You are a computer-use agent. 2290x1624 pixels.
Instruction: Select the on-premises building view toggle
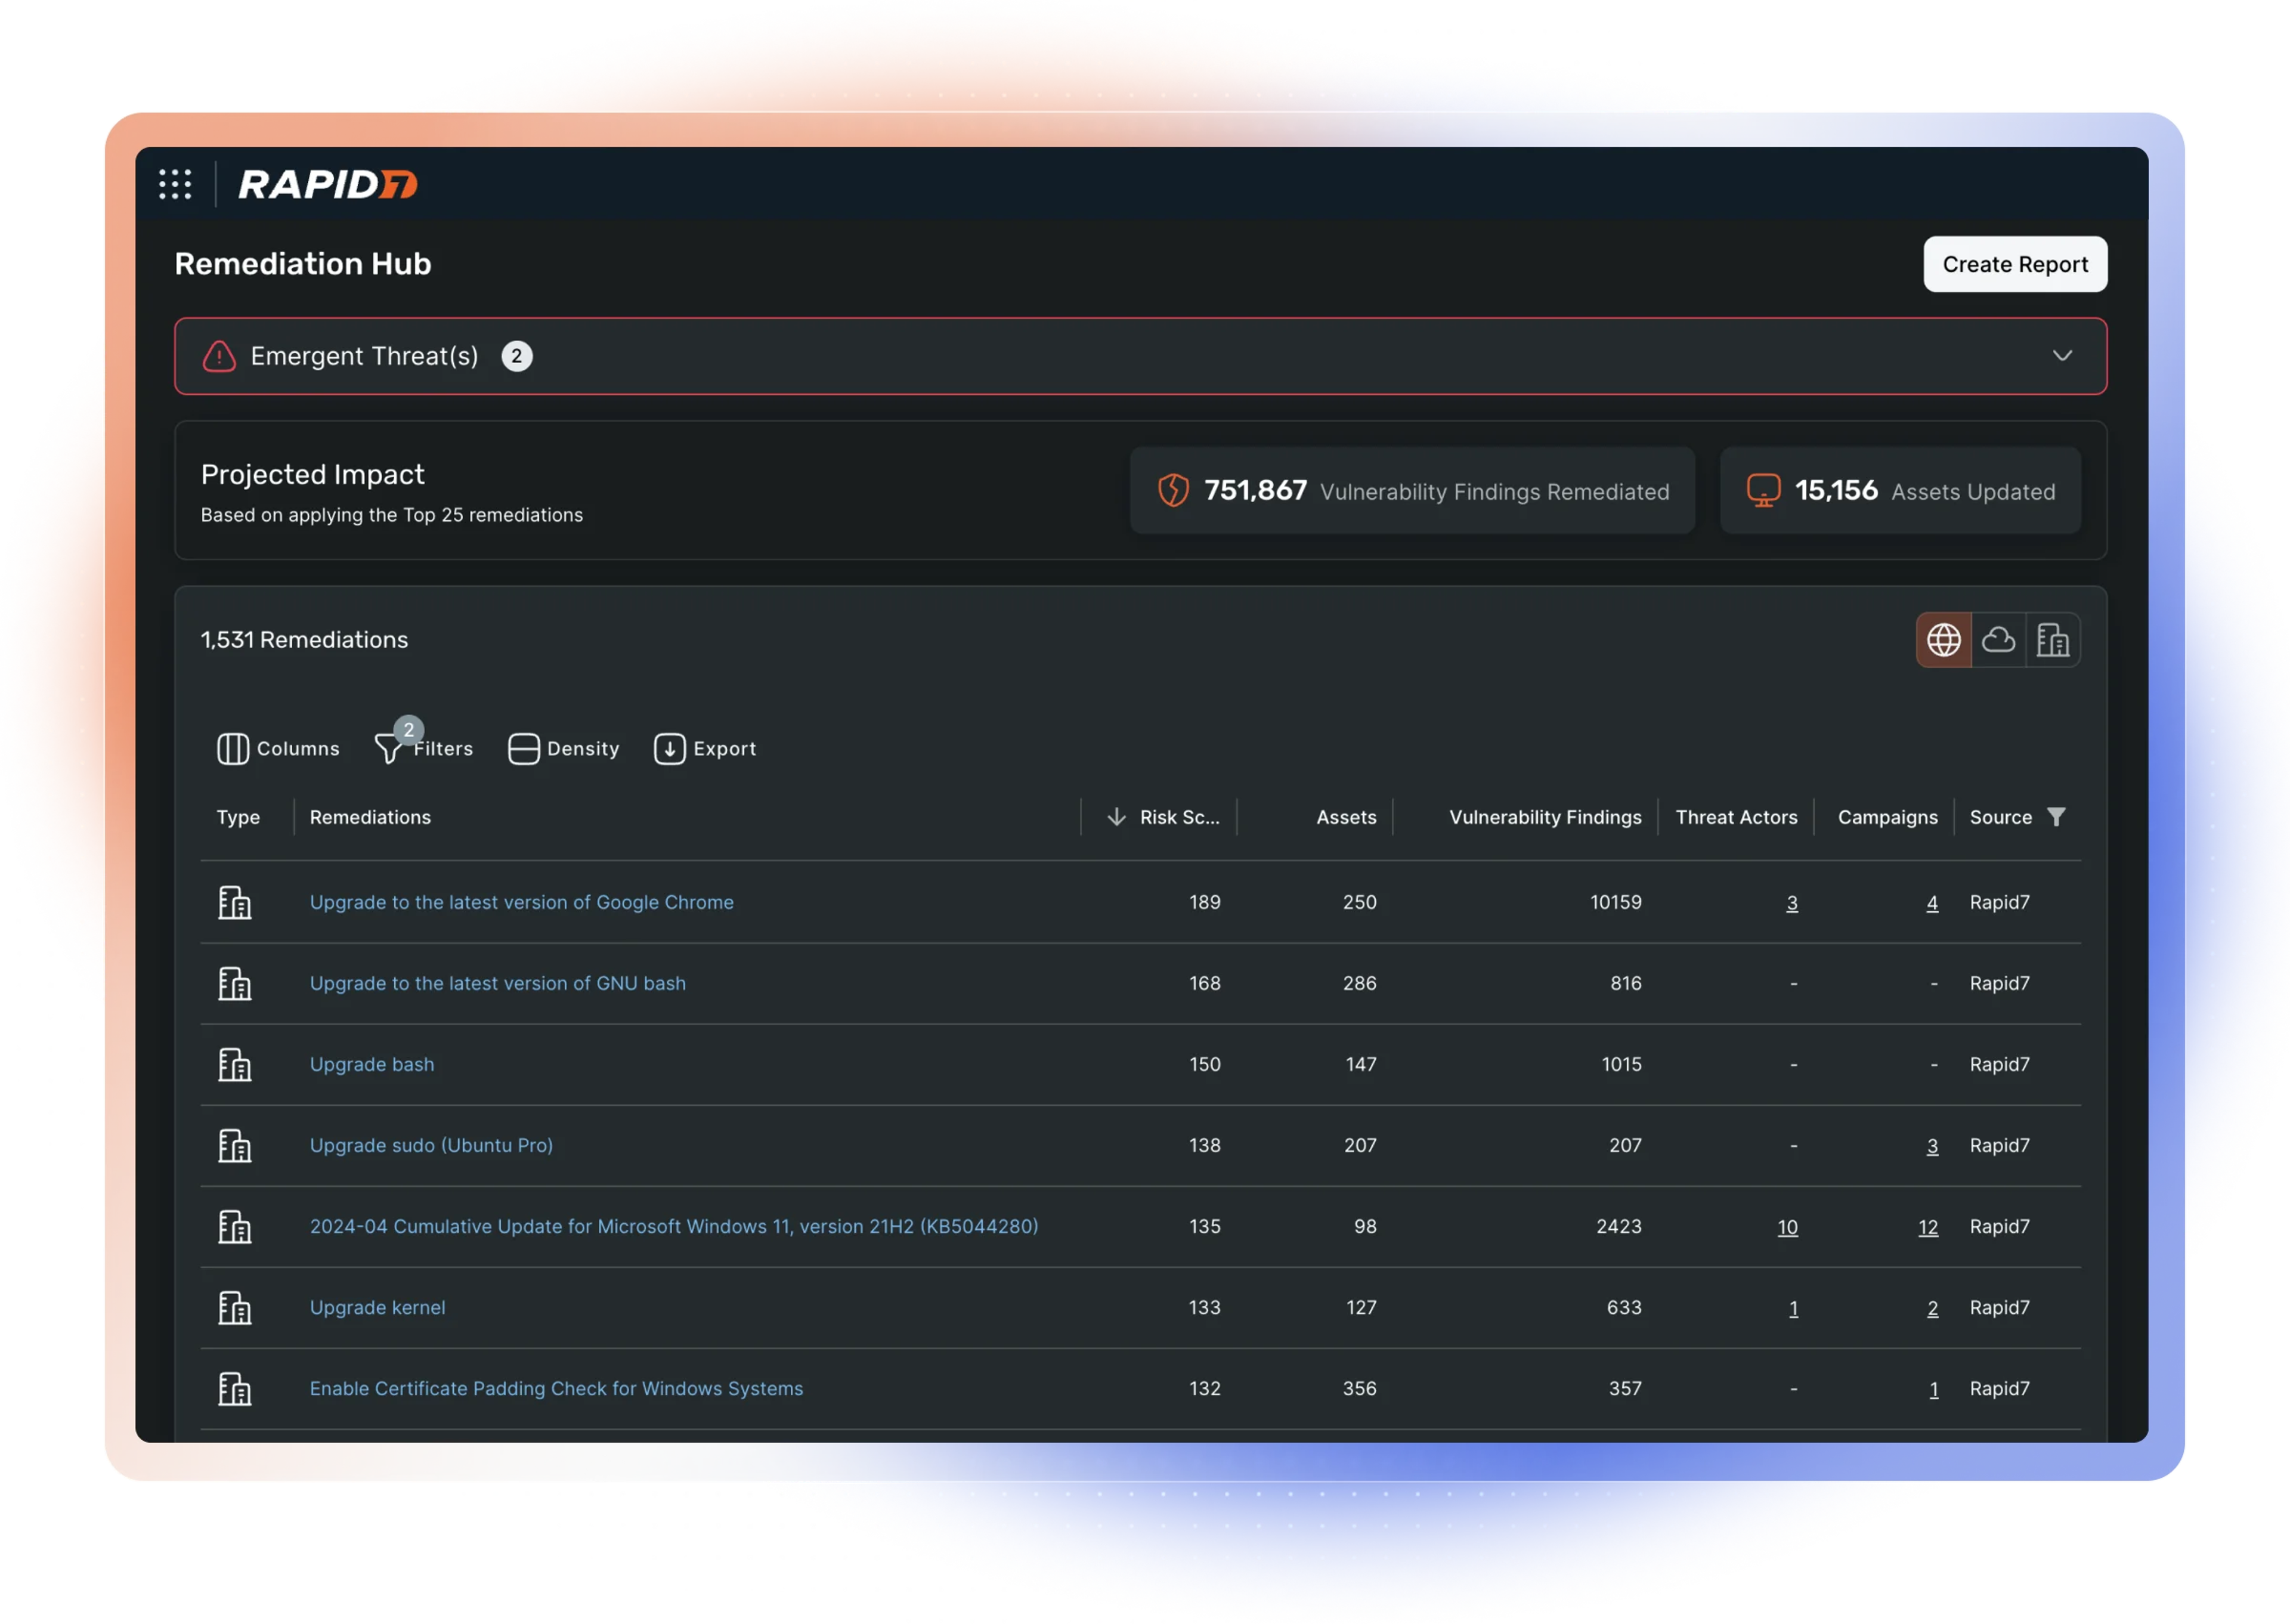[2052, 639]
